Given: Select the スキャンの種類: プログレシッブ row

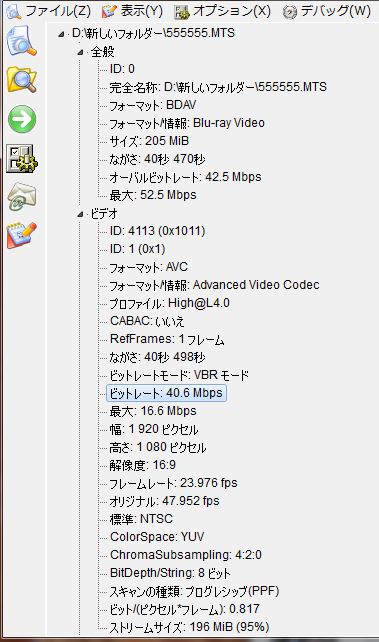Looking at the screenshot, I should (194, 591).
